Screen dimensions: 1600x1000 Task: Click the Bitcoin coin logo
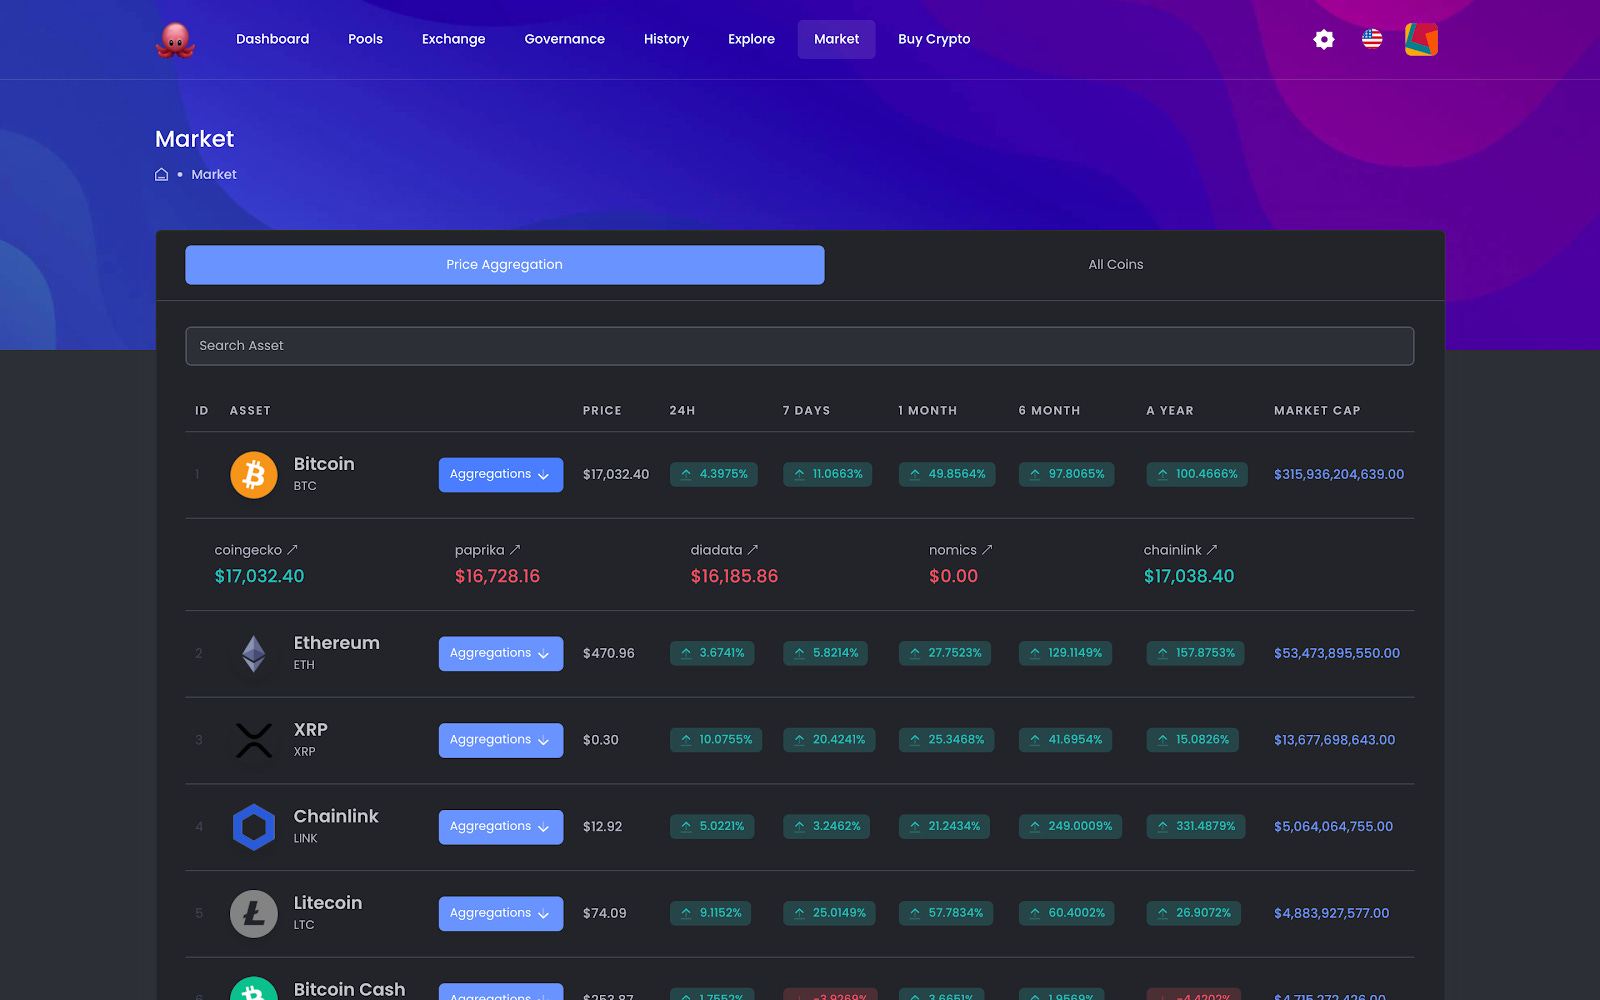pos(254,474)
